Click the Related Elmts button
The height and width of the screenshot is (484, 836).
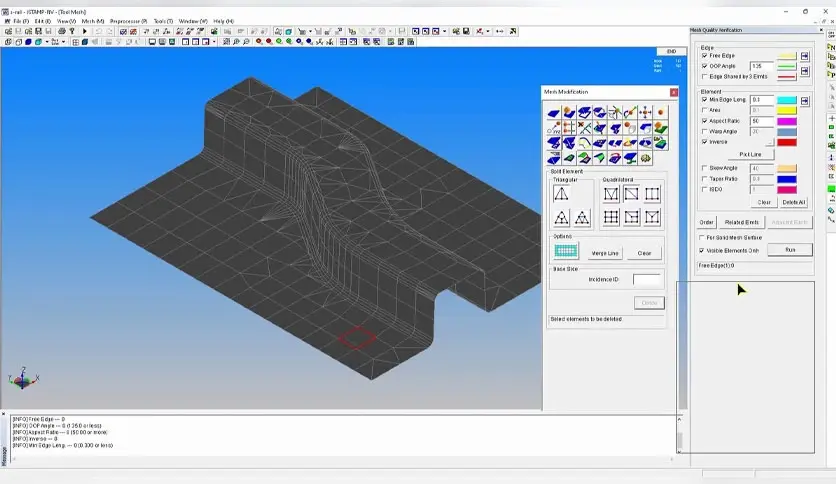click(742, 222)
